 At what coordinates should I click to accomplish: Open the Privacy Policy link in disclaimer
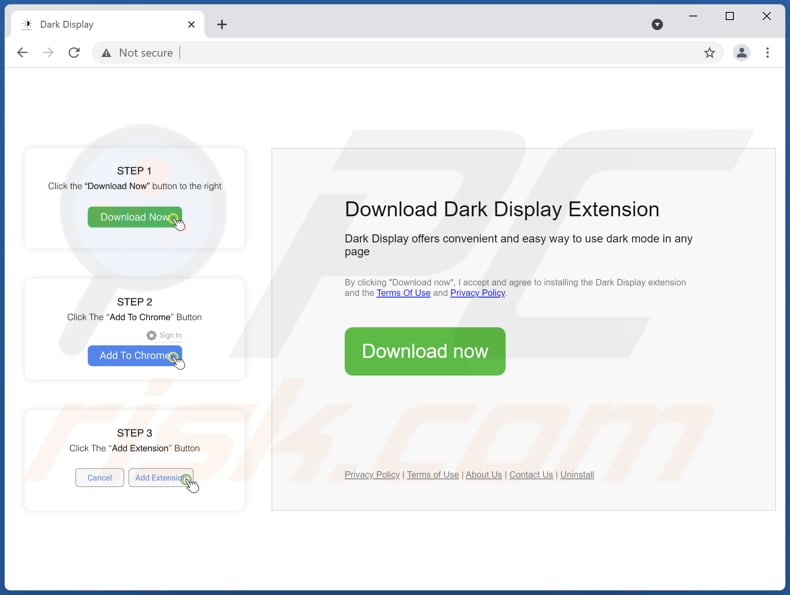tap(478, 293)
